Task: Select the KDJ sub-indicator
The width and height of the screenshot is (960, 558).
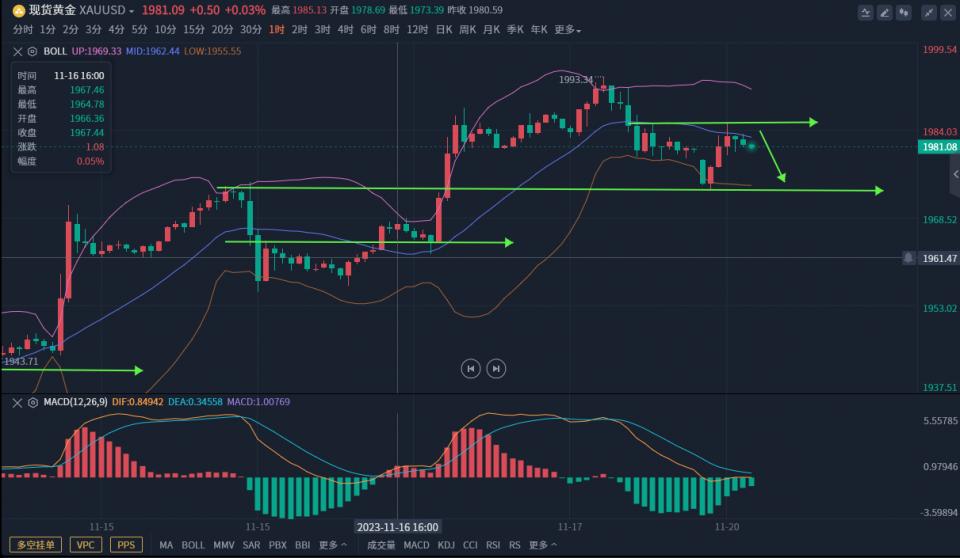Action: tap(446, 545)
